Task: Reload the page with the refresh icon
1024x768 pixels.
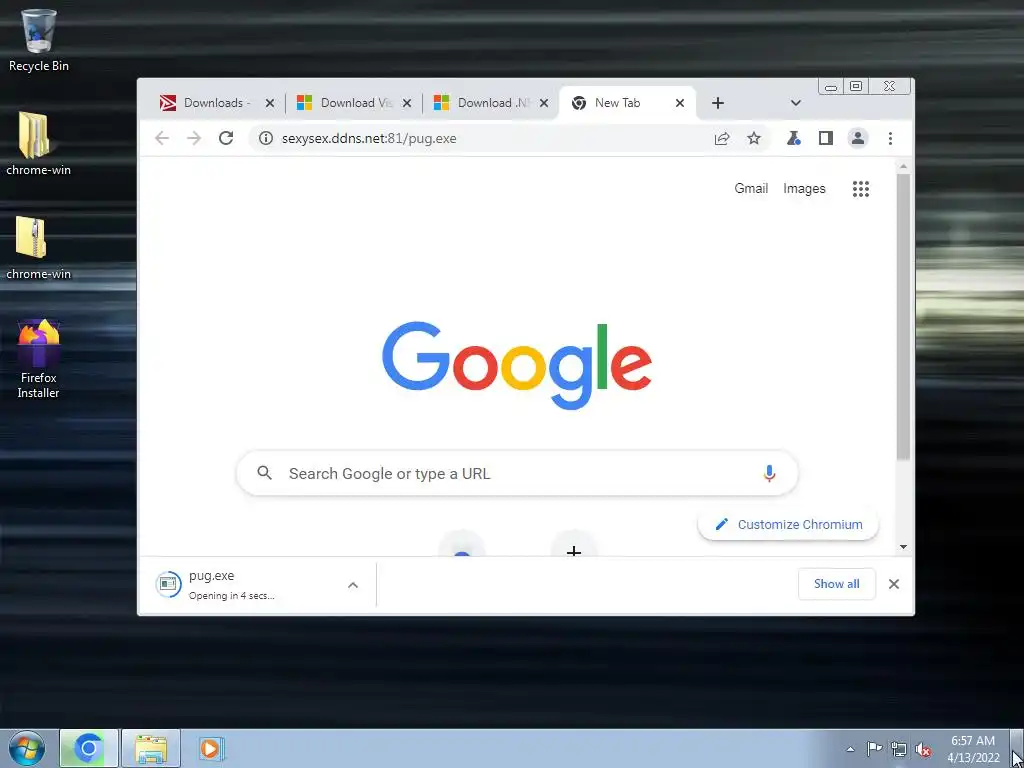Action: click(x=226, y=138)
